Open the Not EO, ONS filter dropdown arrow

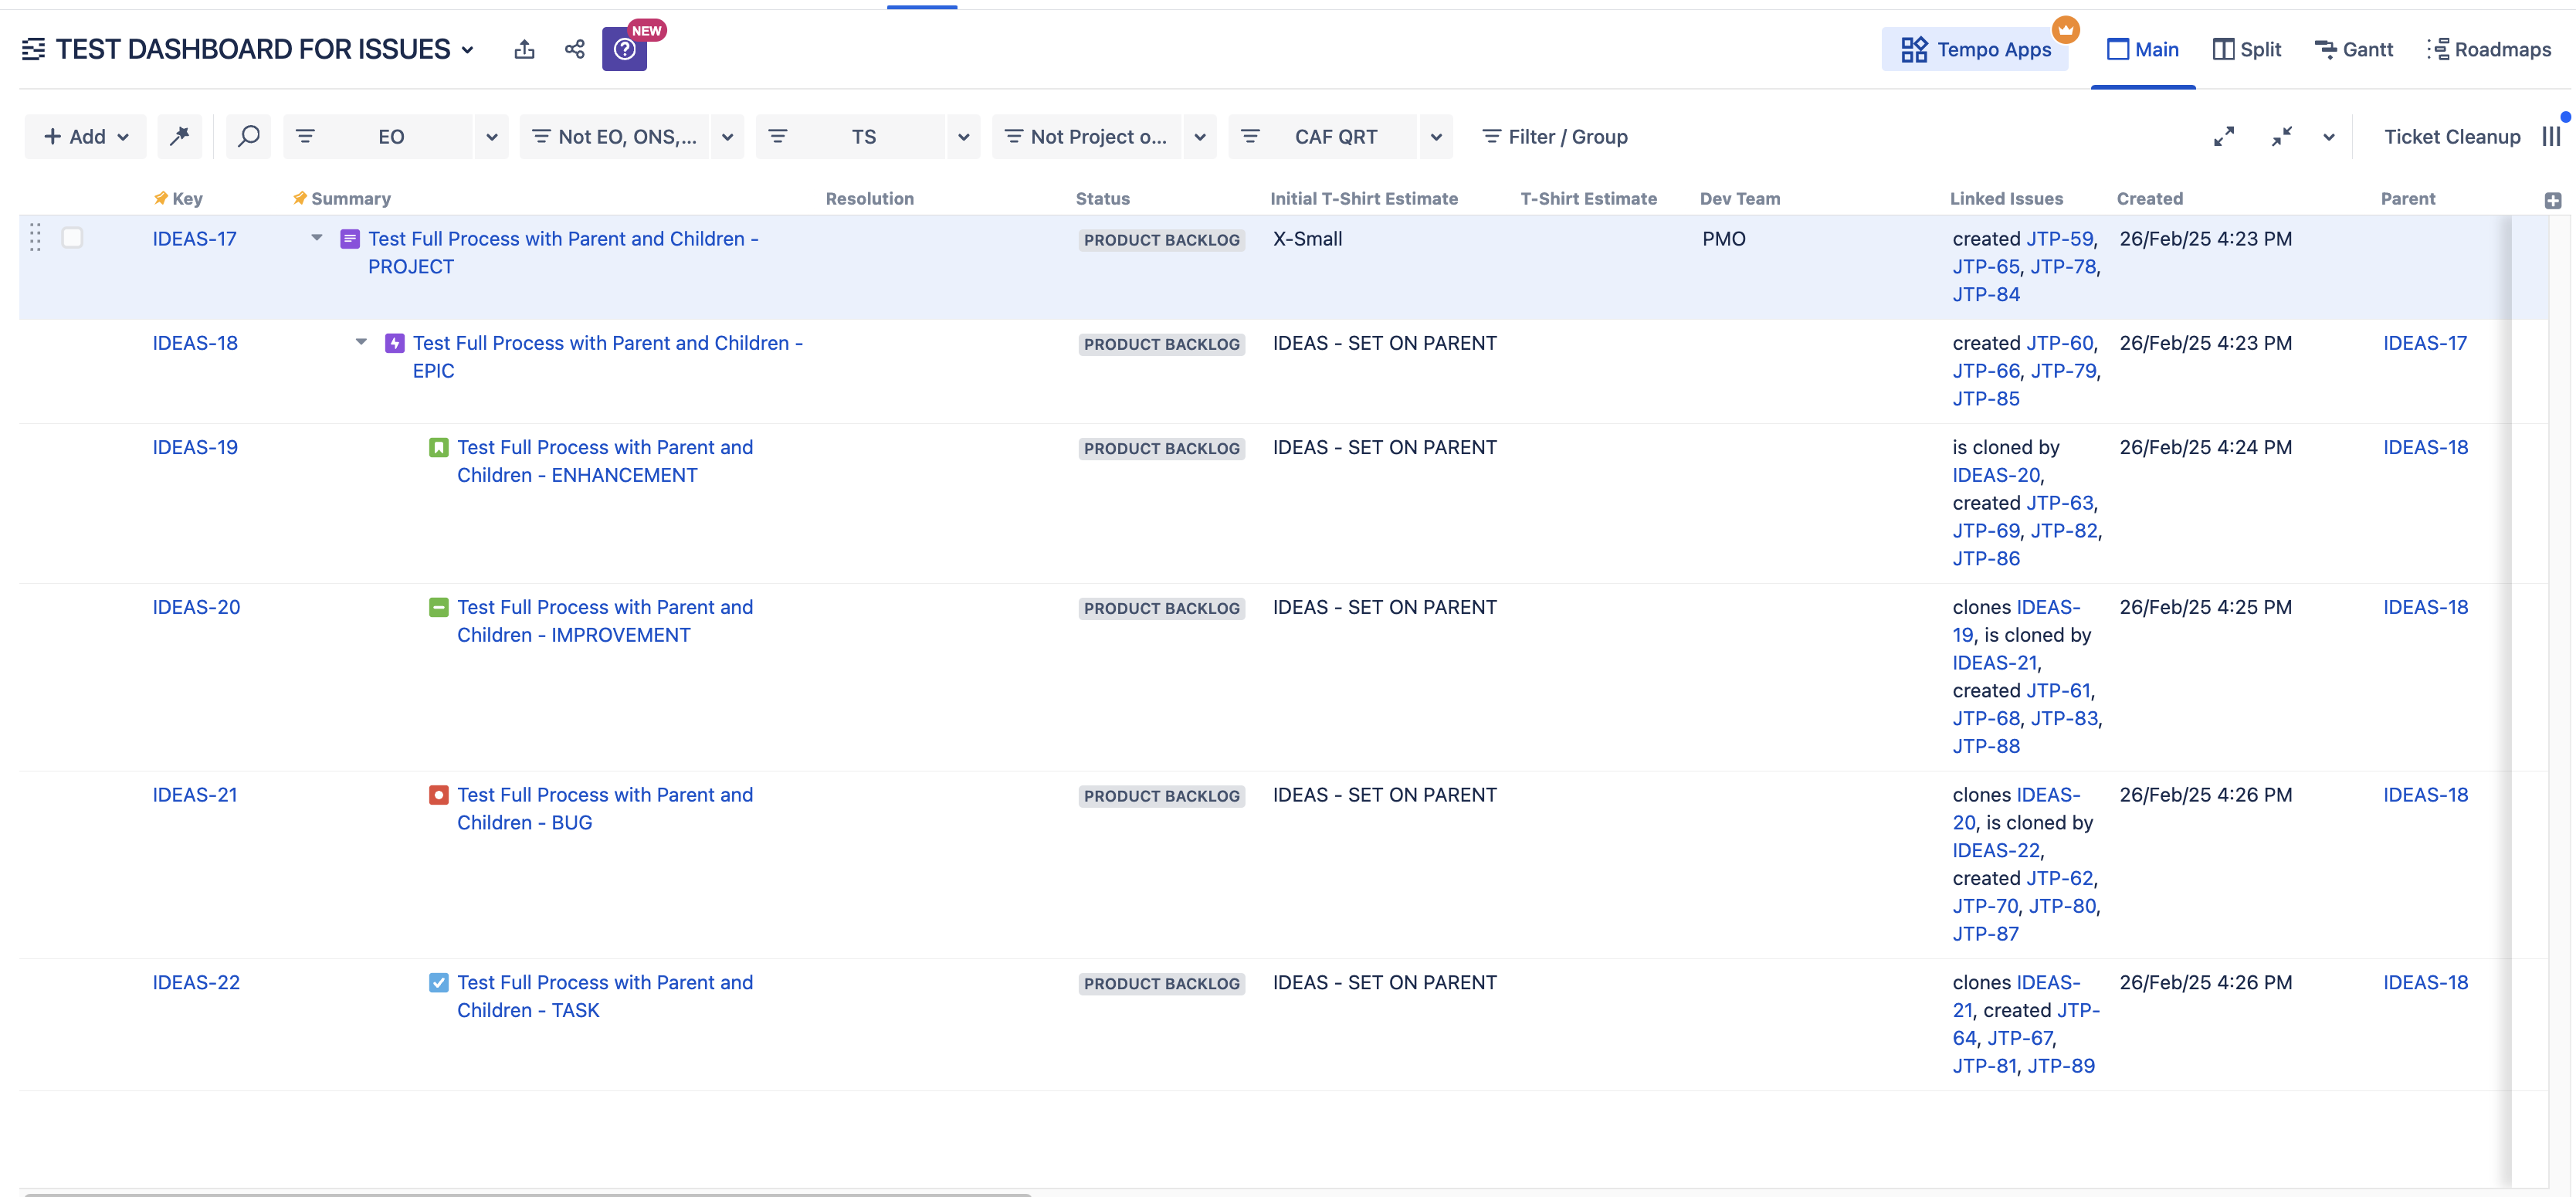click(x=727, y=137)
